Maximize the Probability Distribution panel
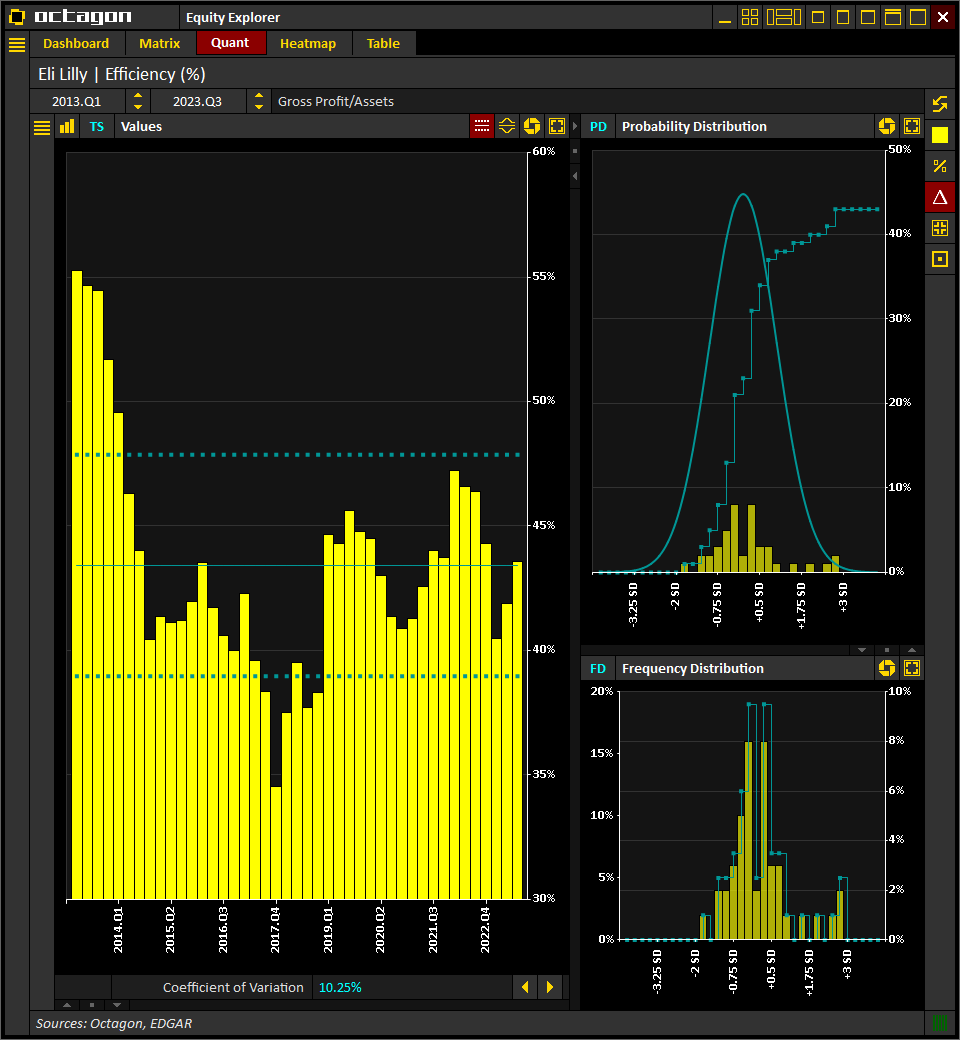 click(912, 126)
